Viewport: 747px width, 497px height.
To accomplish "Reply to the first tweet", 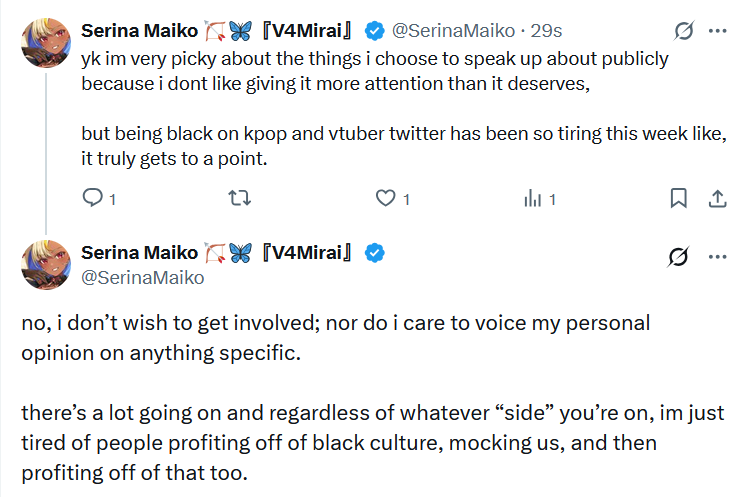I will [x=93, y=198].
